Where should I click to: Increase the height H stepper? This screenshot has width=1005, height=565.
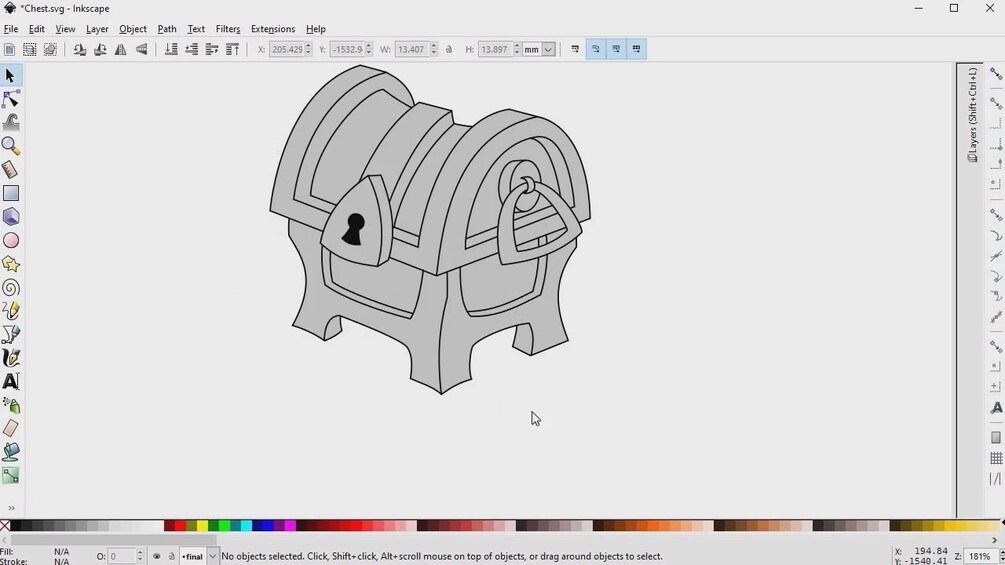[517, 46]
